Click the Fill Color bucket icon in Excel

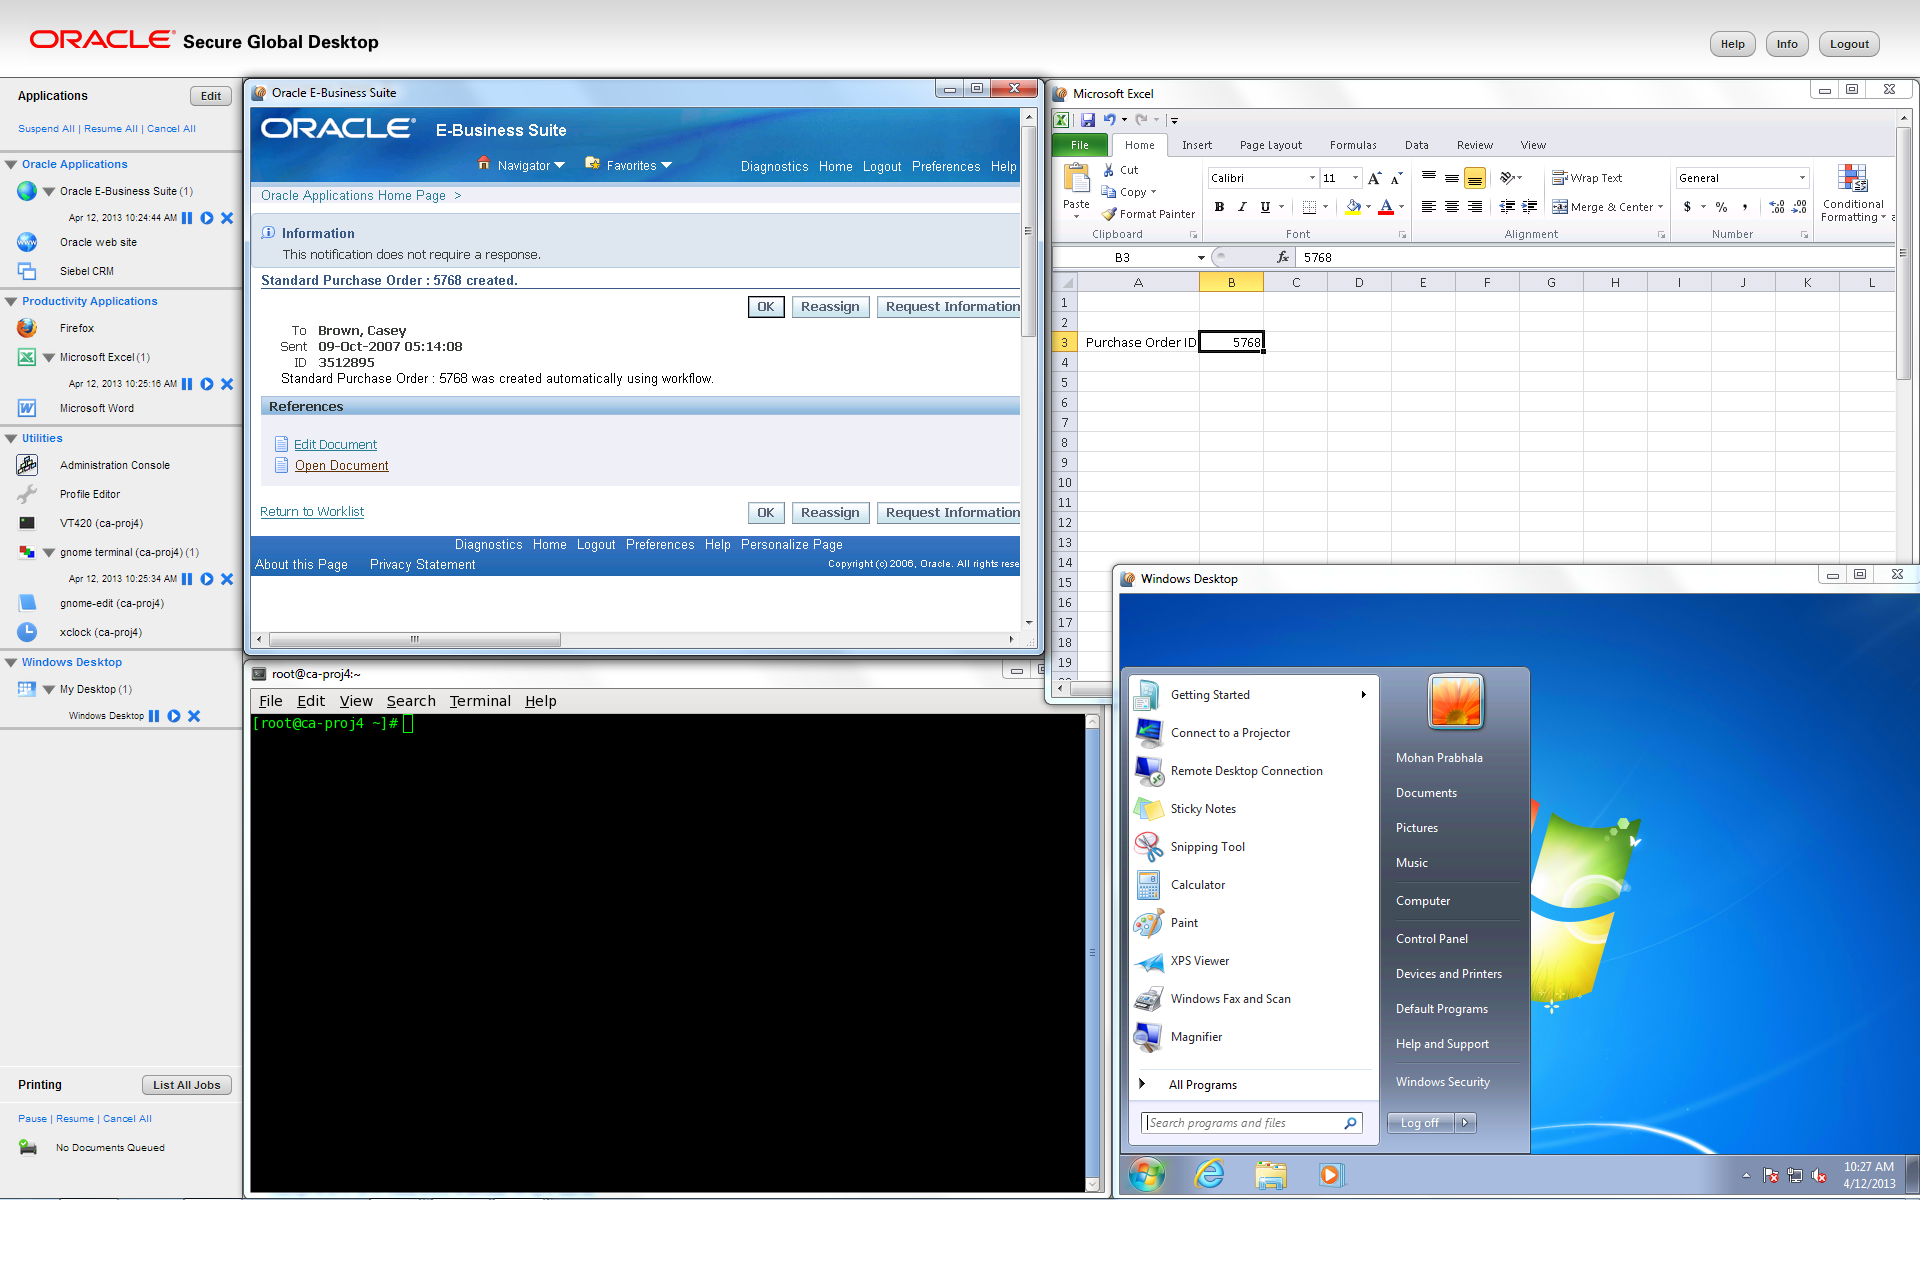tap(1353, 207)
